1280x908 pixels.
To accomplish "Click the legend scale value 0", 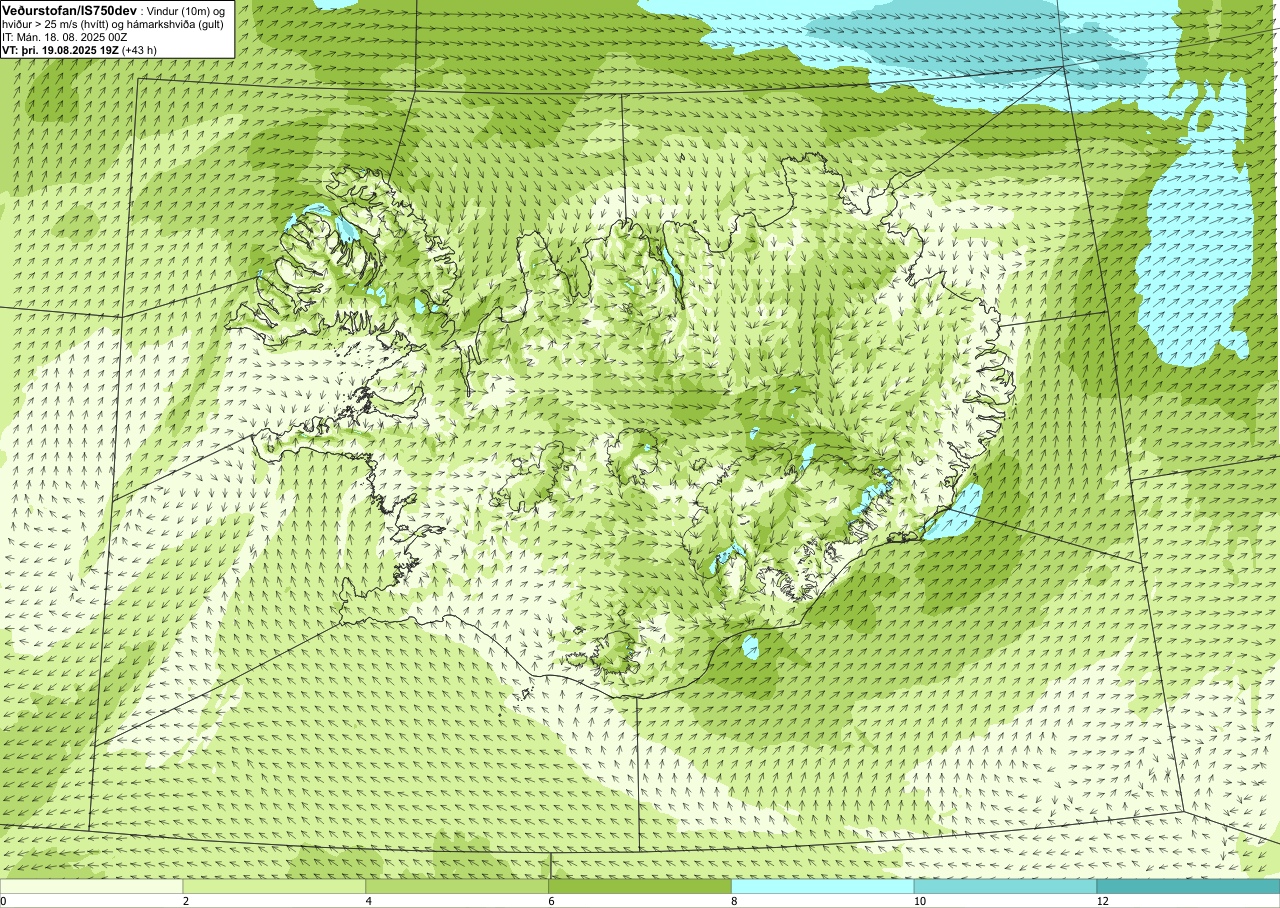I will click(x=4, y=901).
